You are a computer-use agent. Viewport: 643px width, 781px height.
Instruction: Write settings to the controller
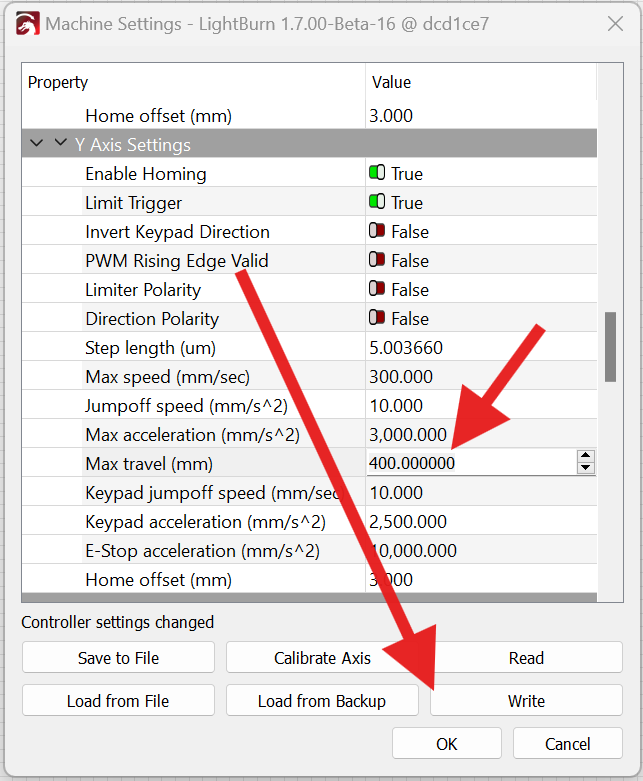[526, 701]
